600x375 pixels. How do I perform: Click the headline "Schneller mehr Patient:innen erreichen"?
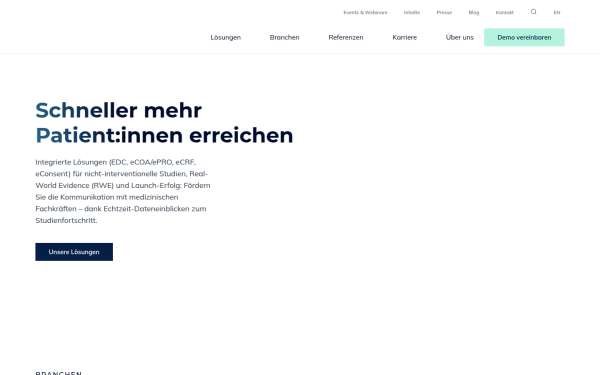click(x=164, y=123)
